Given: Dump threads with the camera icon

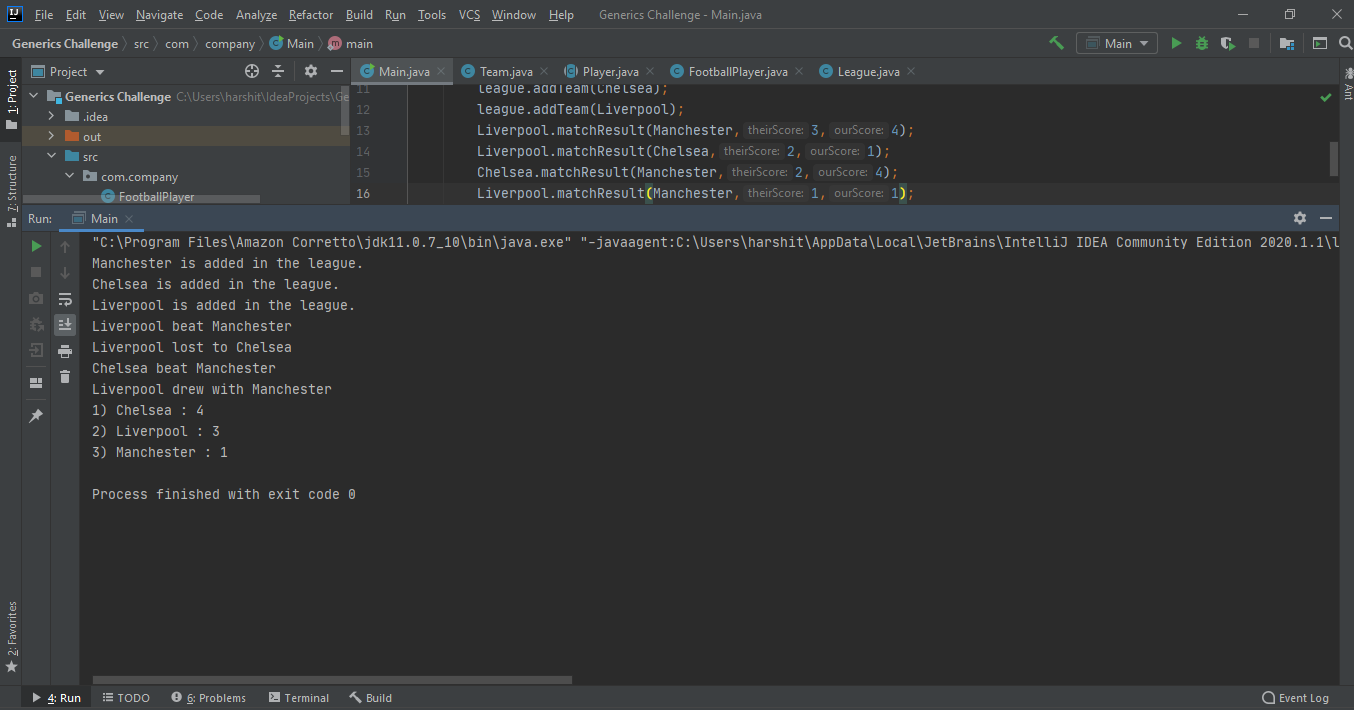Looking at the screenshot, I should pyautogui.click(x=36, y=298).
